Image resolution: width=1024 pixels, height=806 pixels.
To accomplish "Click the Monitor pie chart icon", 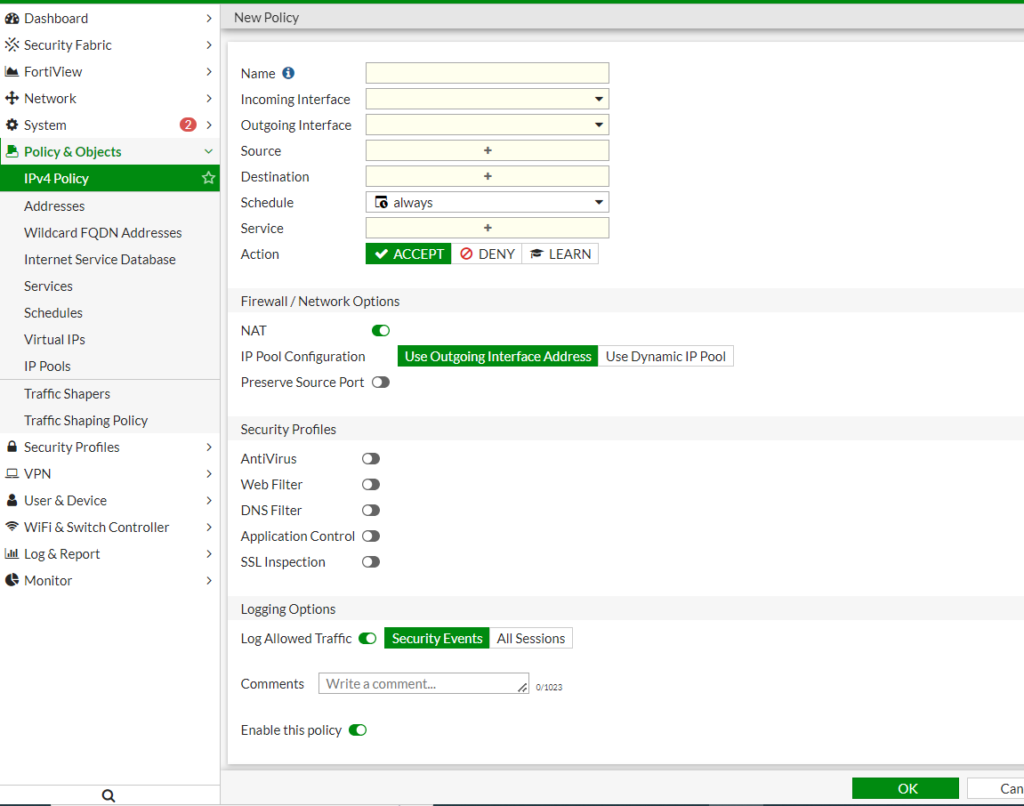I will [x=12, y=580].
